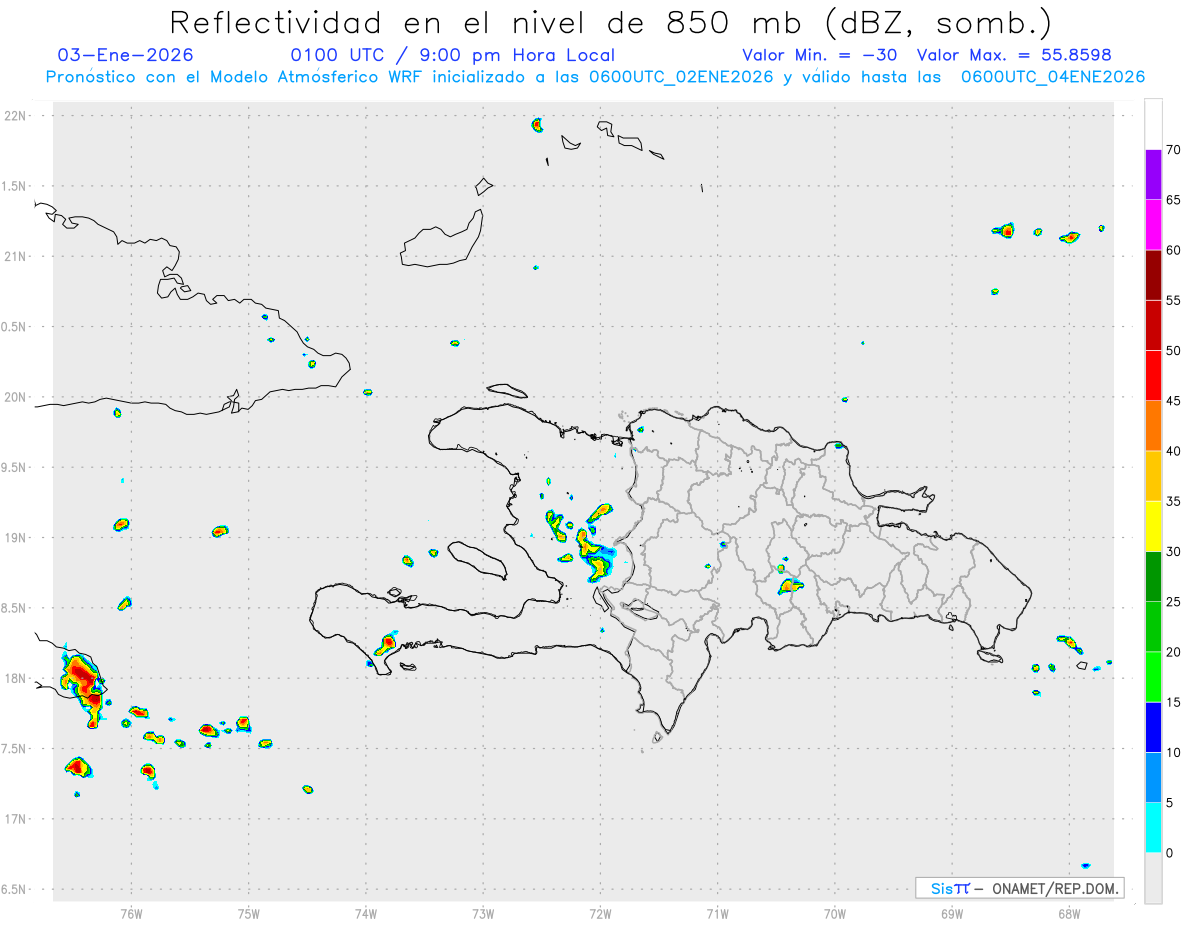Viewport: 1200px width, 927px height.
Task: Select the 'Valor Max. = 55.8598' text
Action: 1014,55
